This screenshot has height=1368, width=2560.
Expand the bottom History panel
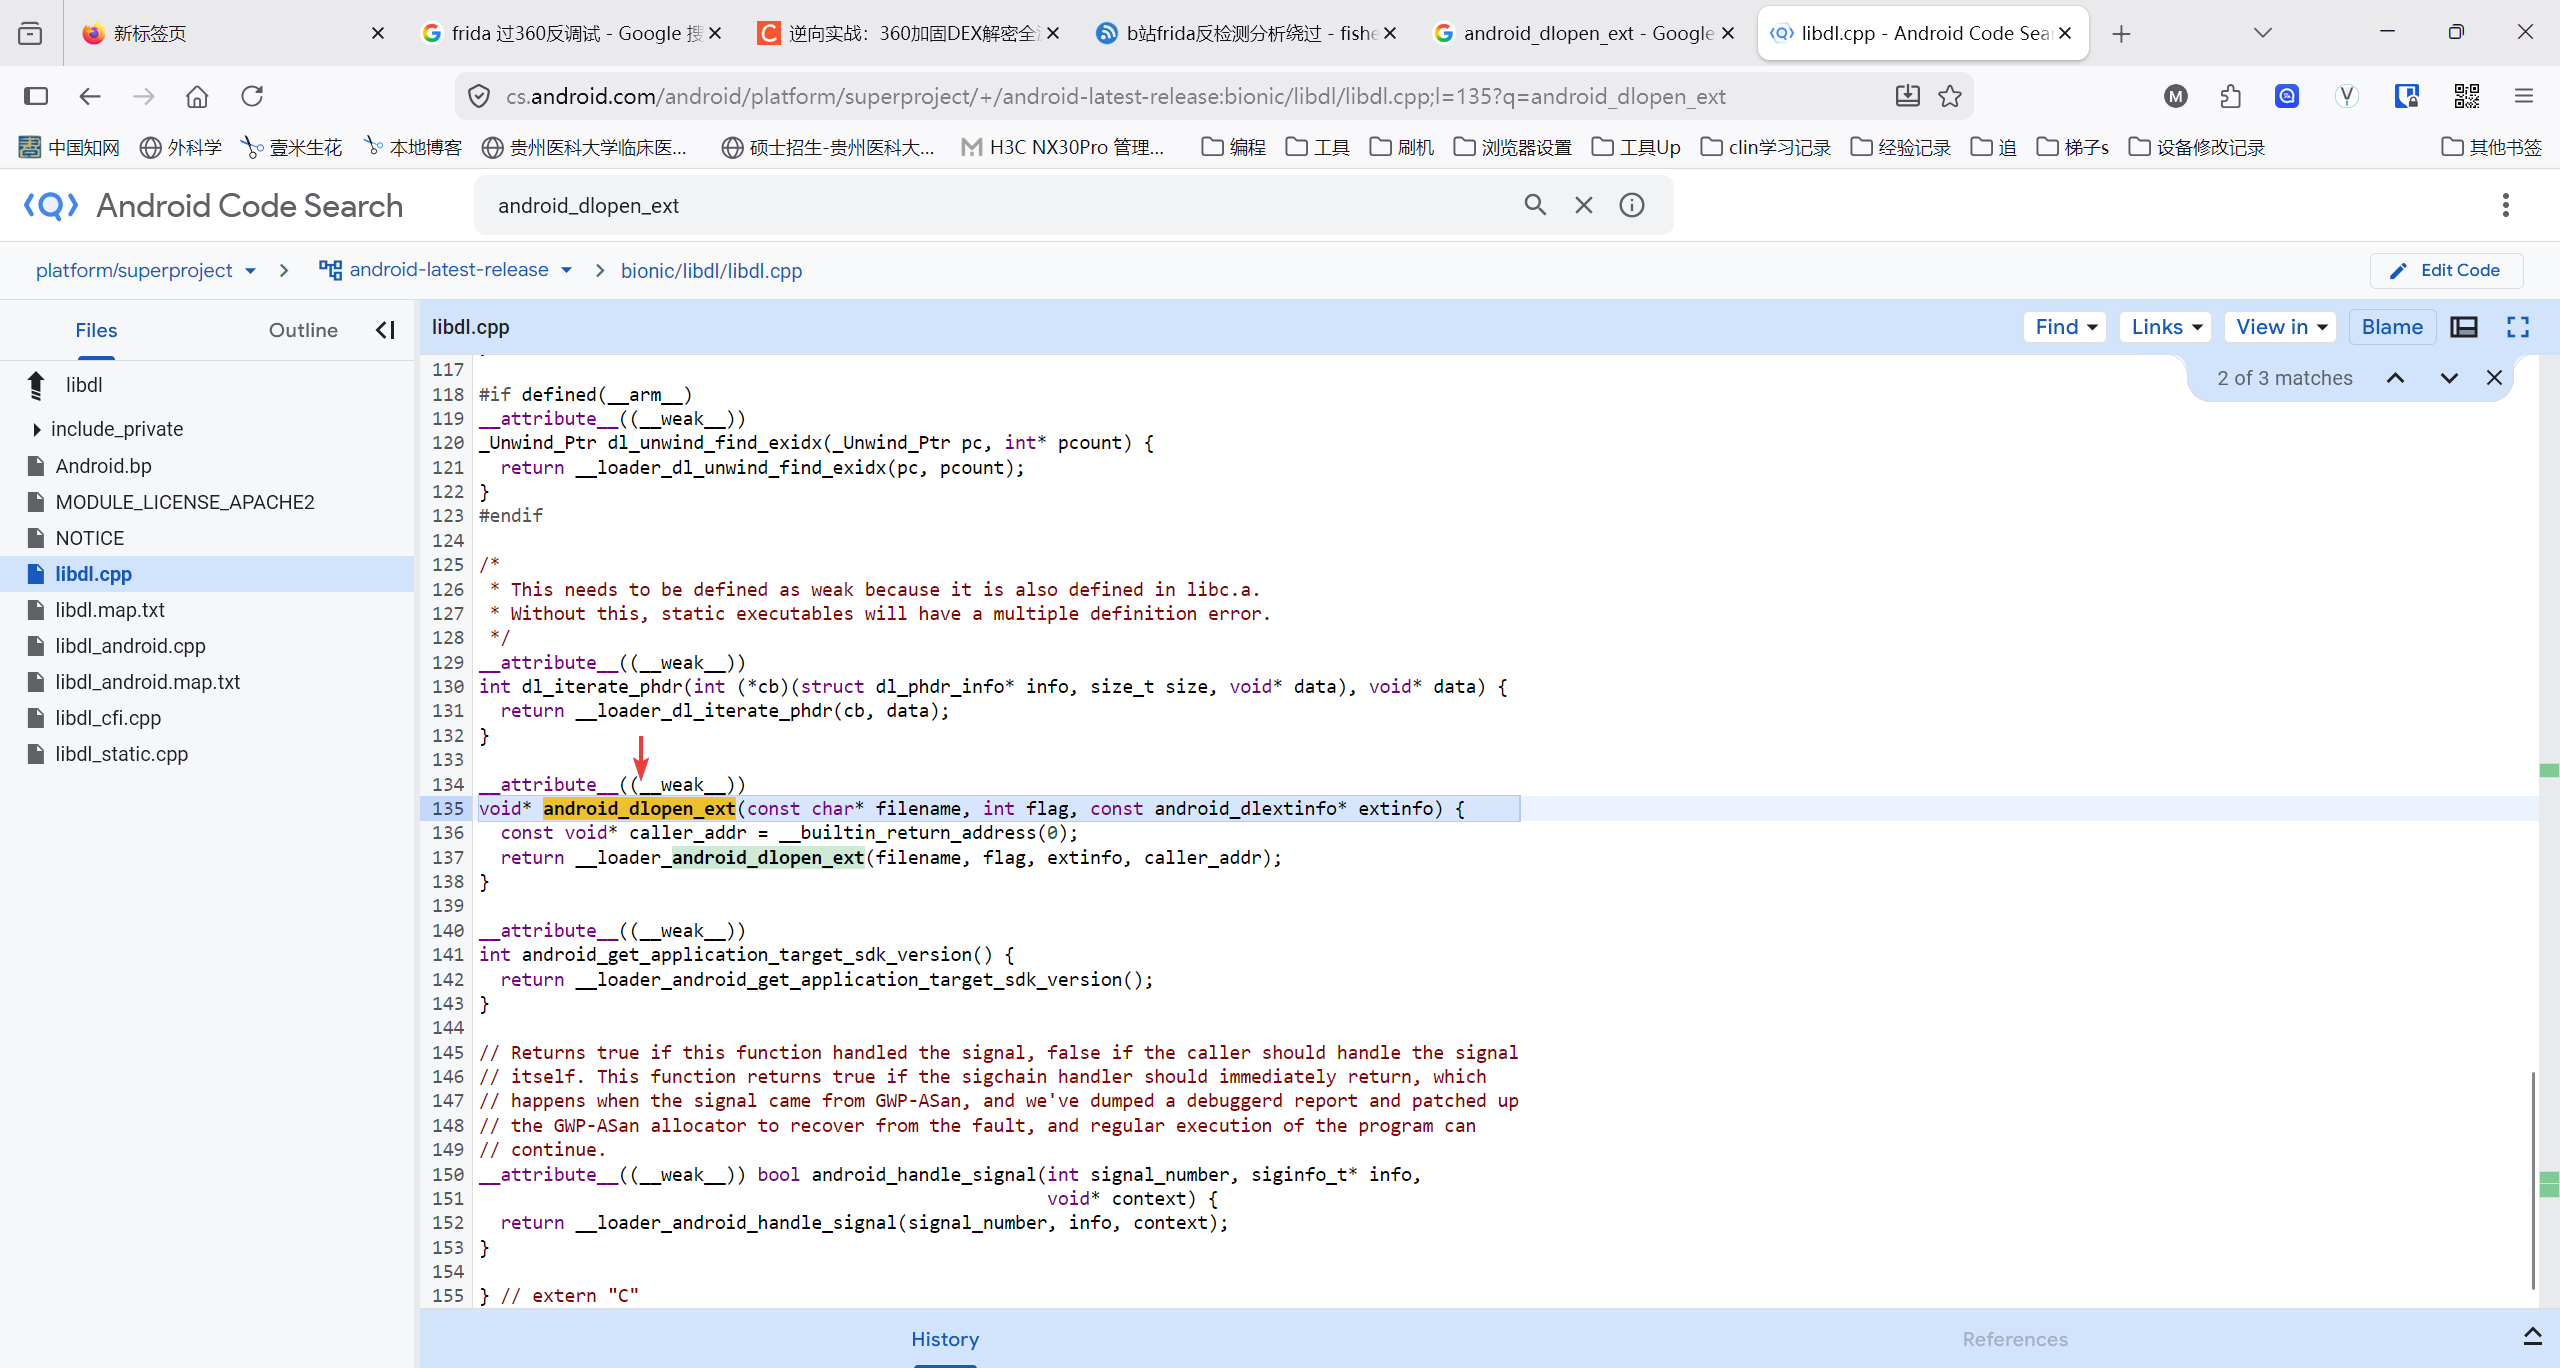(x=2532, y=1337)
